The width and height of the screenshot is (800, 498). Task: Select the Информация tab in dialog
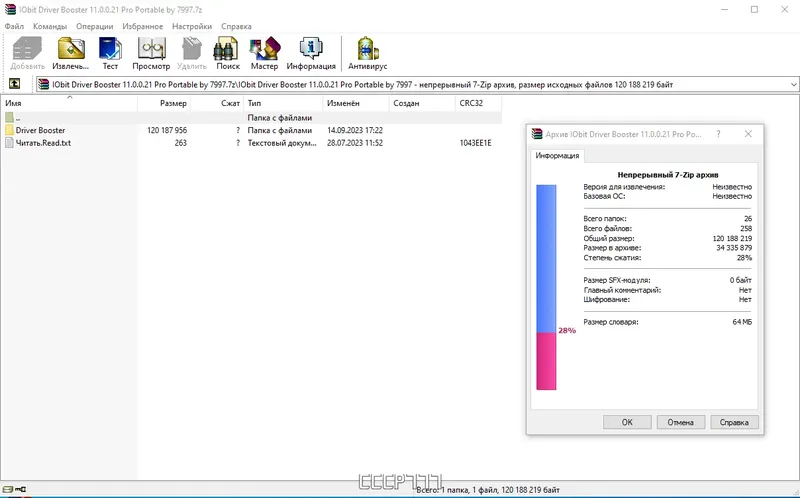tap(557, 156)
